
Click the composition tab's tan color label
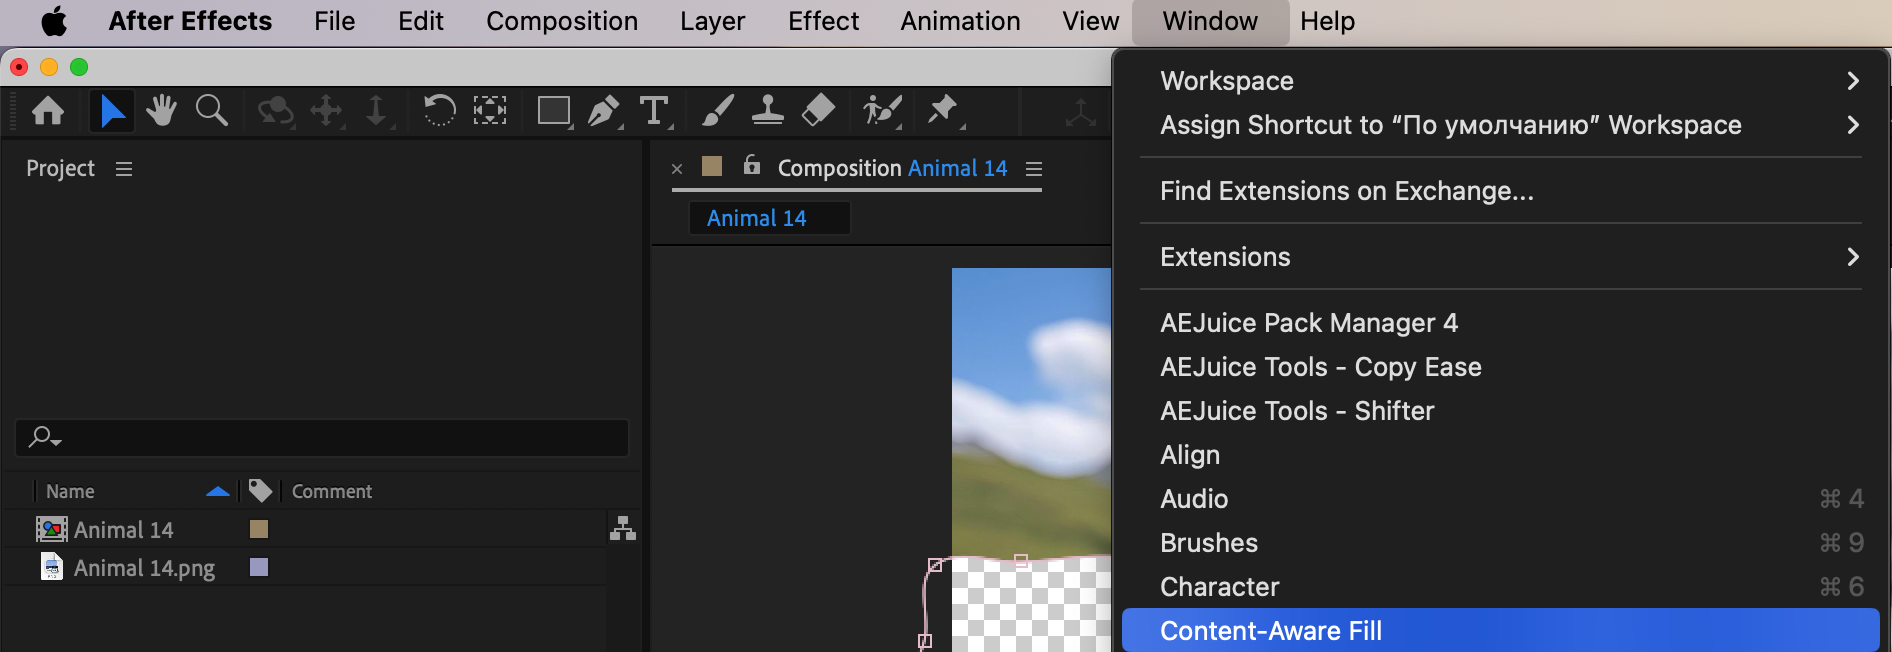click(712, 166)
